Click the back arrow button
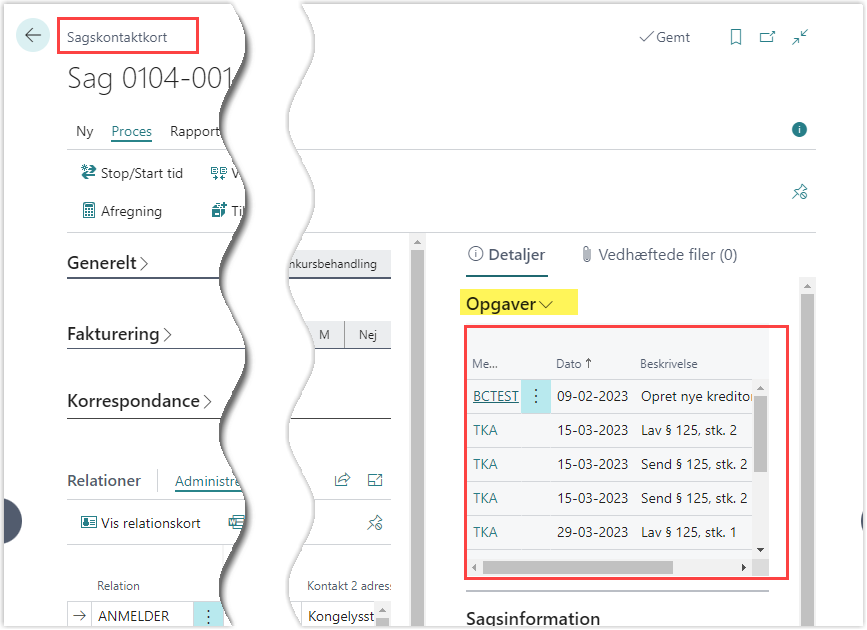This screenshot has height=630, width=867. 33,36
